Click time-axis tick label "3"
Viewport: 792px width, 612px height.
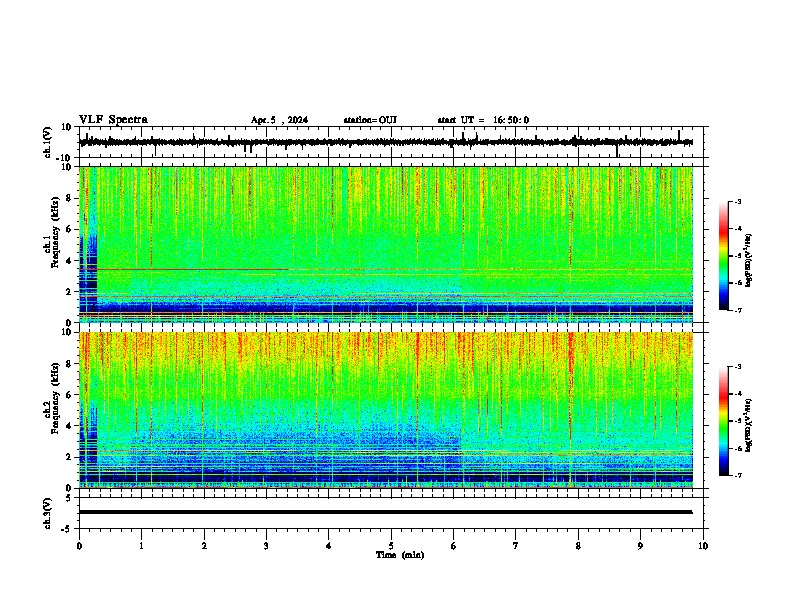266,546
